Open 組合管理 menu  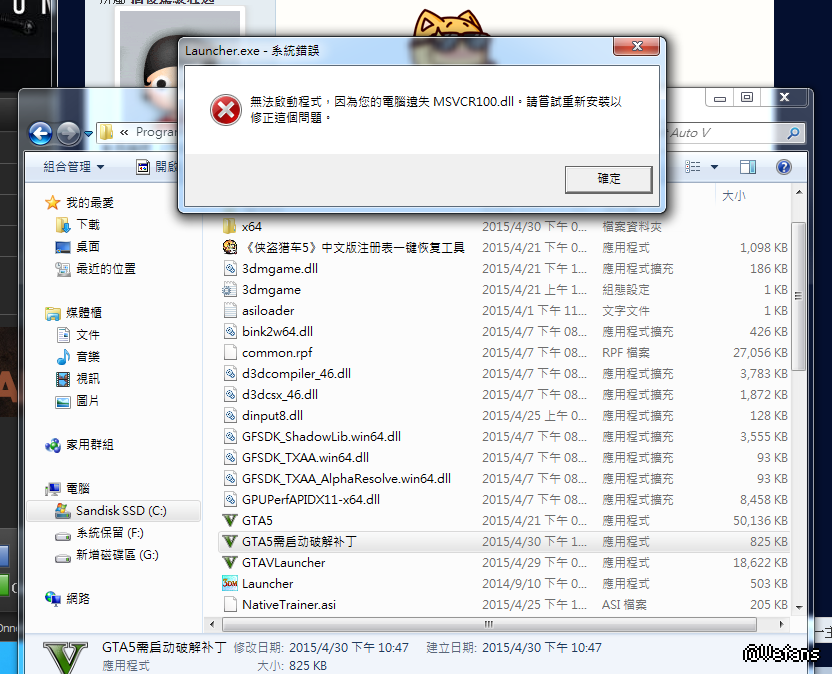[74, 167]
